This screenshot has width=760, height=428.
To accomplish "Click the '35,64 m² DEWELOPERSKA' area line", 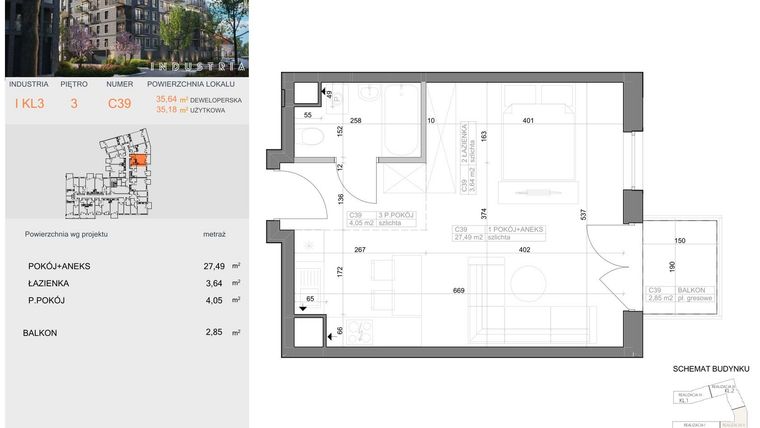I will [x=199, y=99].
